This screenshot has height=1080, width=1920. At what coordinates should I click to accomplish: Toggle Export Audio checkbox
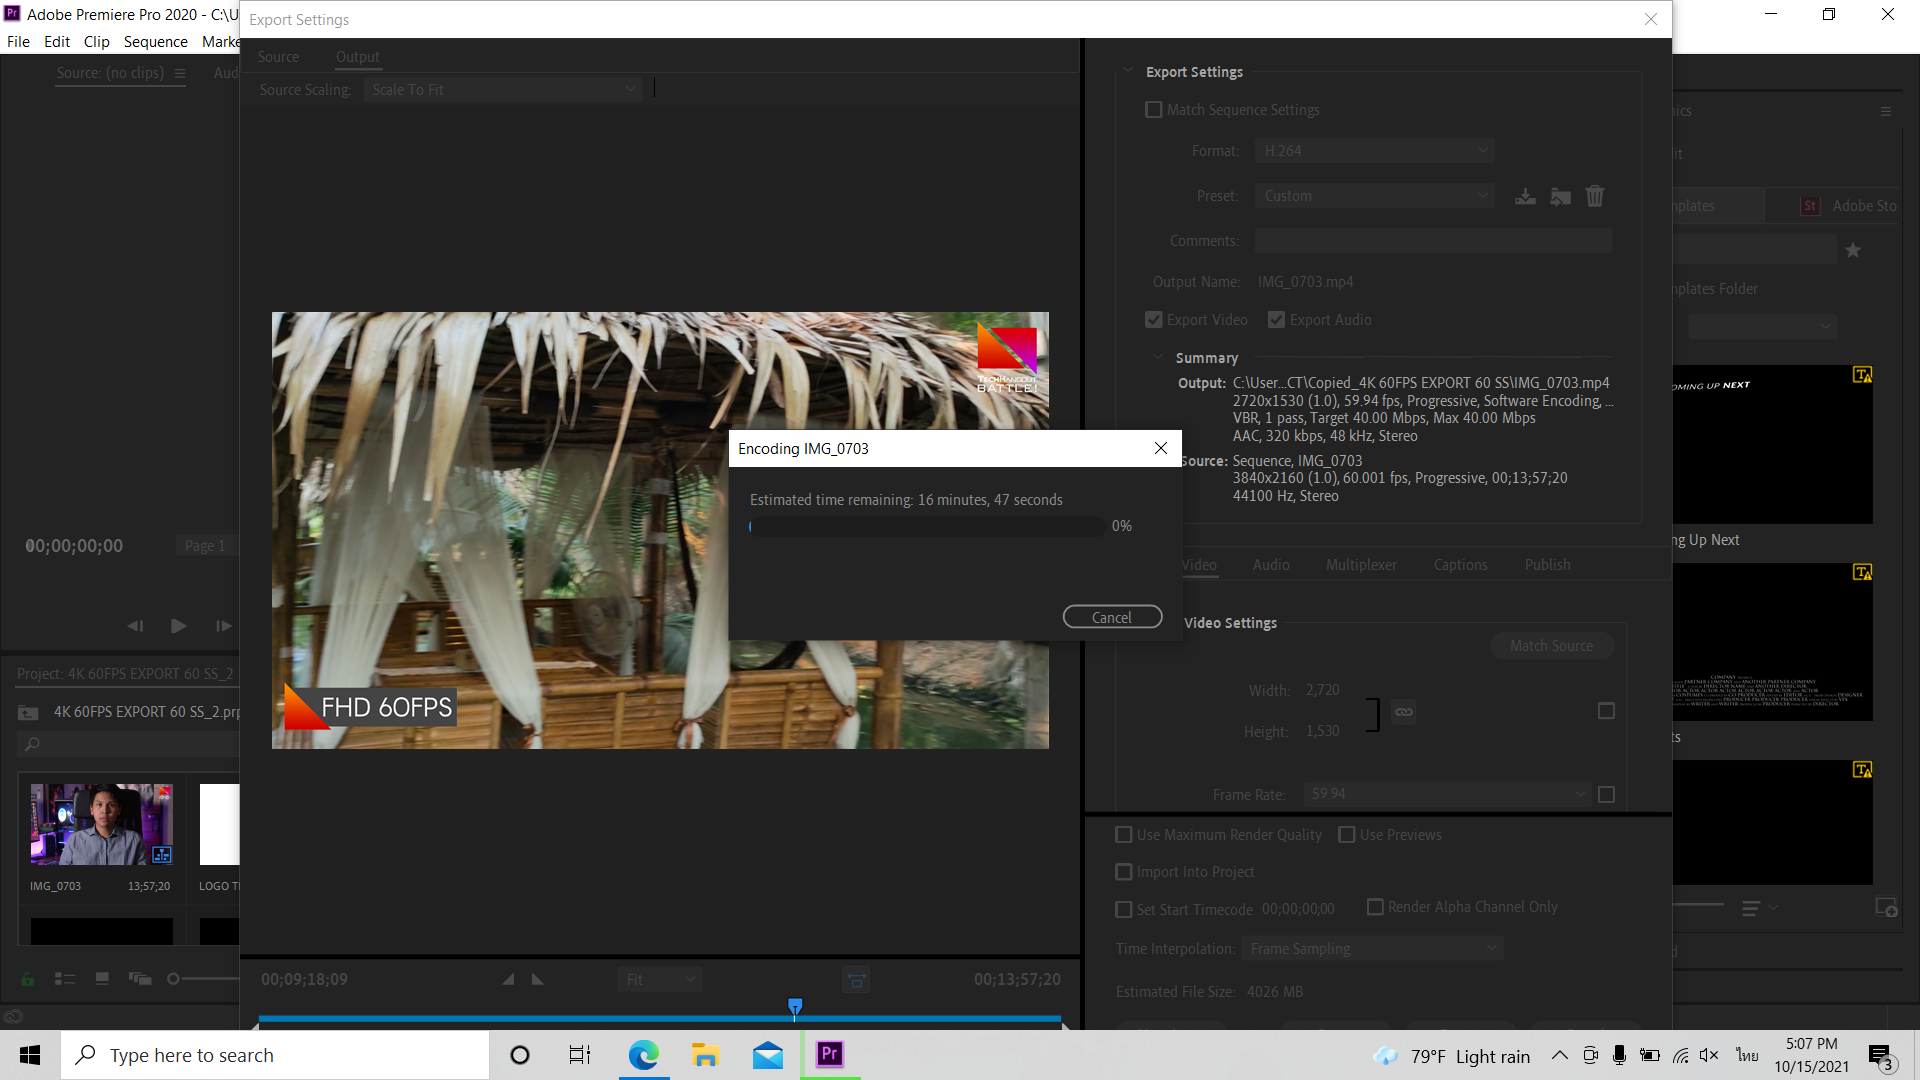tap(1276, 320)
